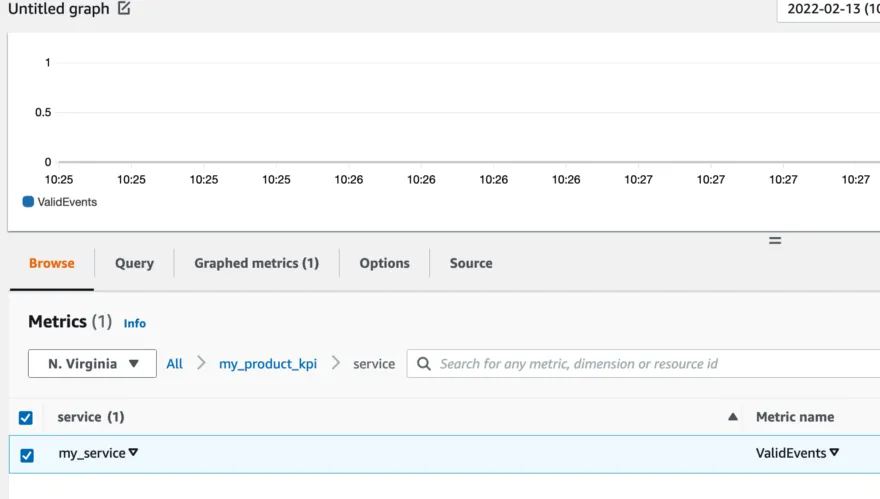Open the ValidEvents metric name dropdown arrow

pos(834,453)
